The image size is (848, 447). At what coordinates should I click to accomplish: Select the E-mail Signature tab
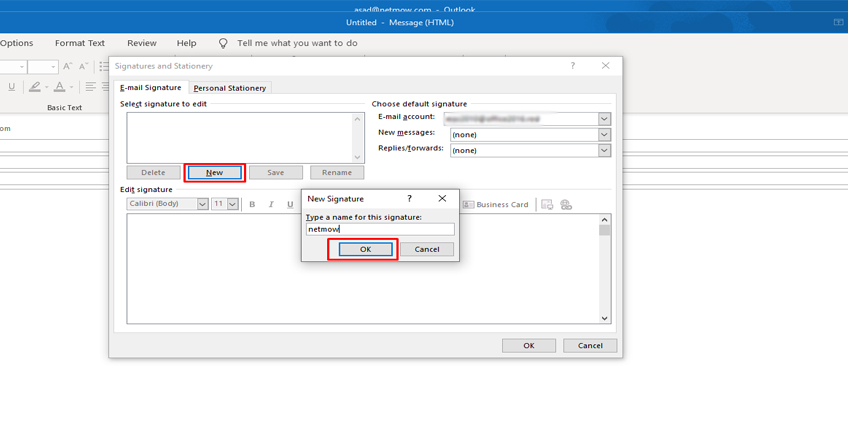pyautogui.click(x=150, y=88)
